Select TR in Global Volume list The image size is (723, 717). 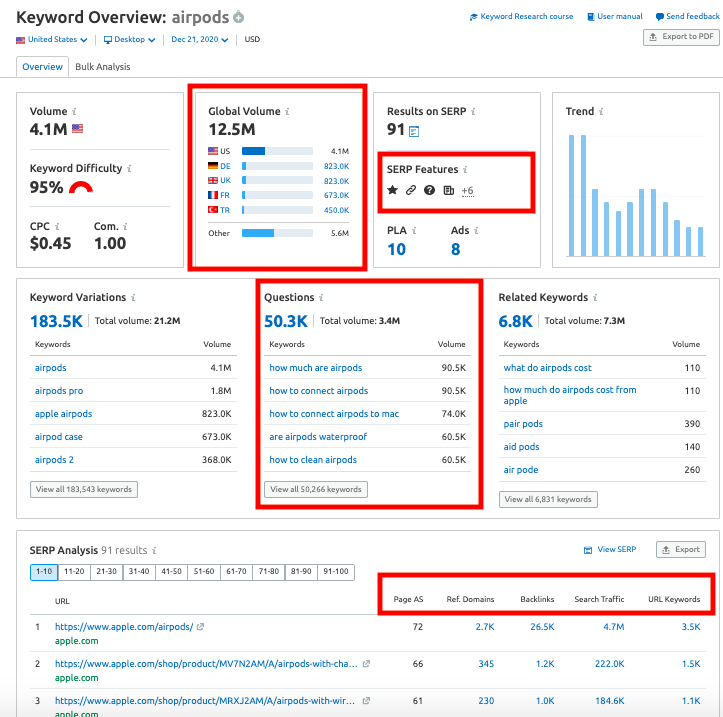point(225,210)
